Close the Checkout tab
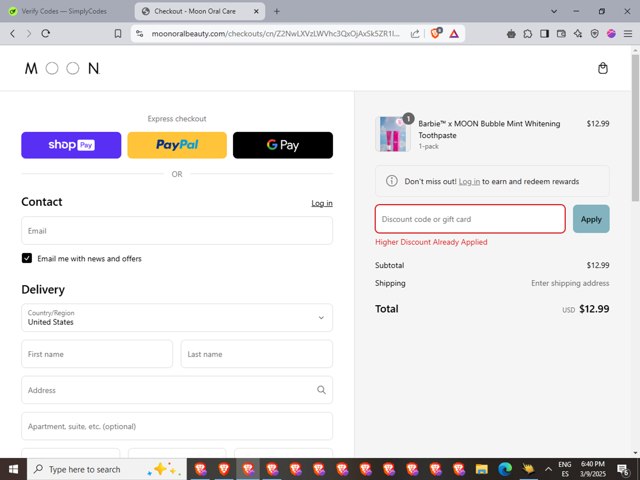 click(x=256, y=11)
